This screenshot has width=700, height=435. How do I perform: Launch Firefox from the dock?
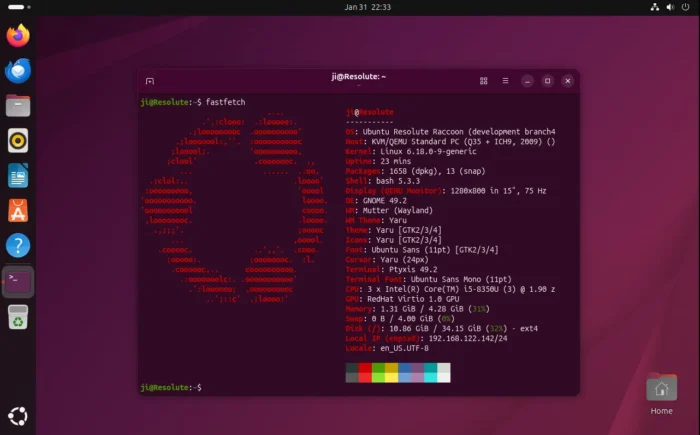click(18, 36)
